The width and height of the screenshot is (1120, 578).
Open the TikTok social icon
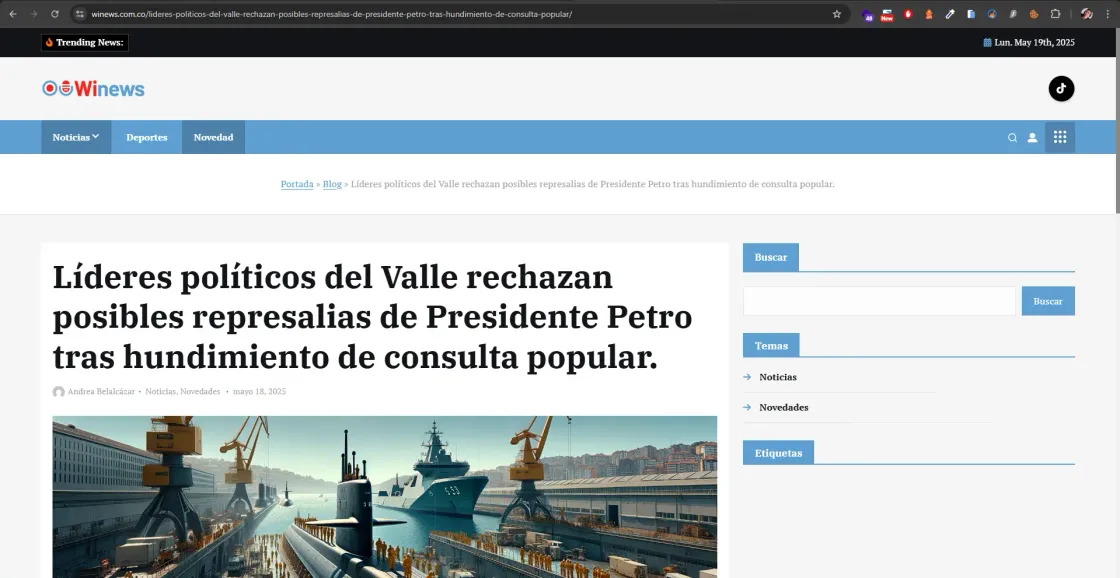tap(1061, 89)
